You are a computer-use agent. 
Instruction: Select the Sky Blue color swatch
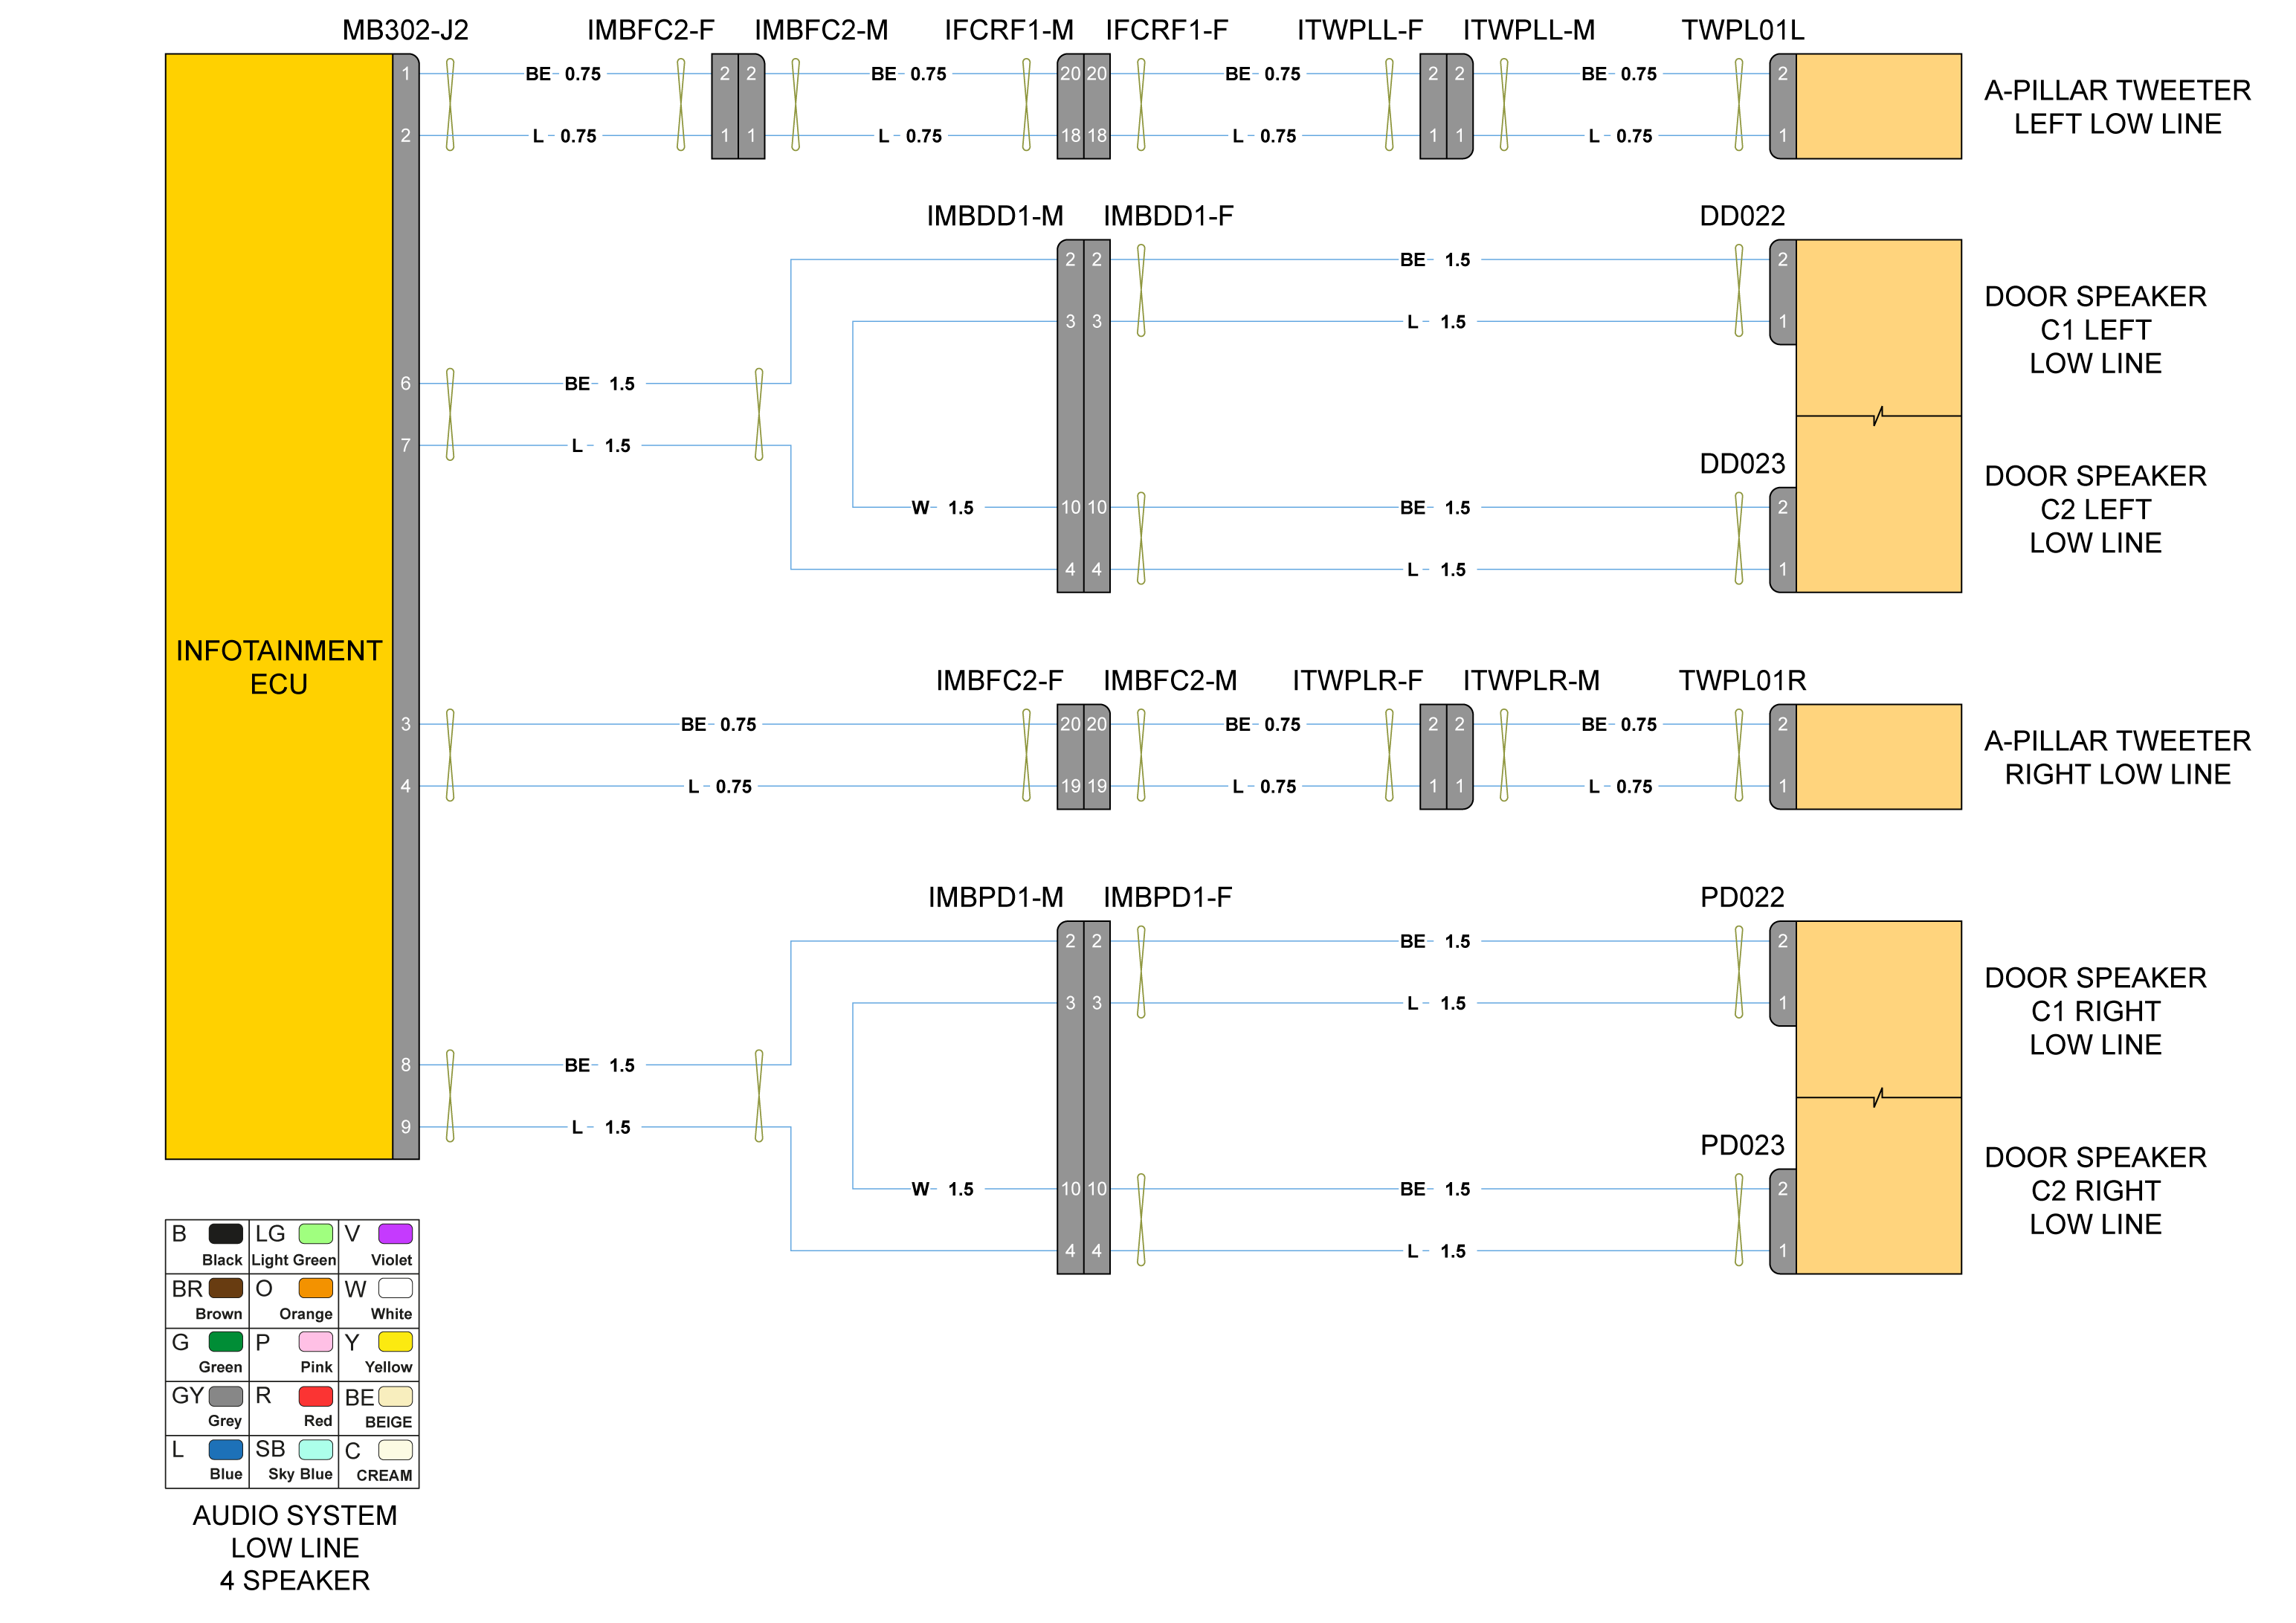click(x=315, y=1449)
